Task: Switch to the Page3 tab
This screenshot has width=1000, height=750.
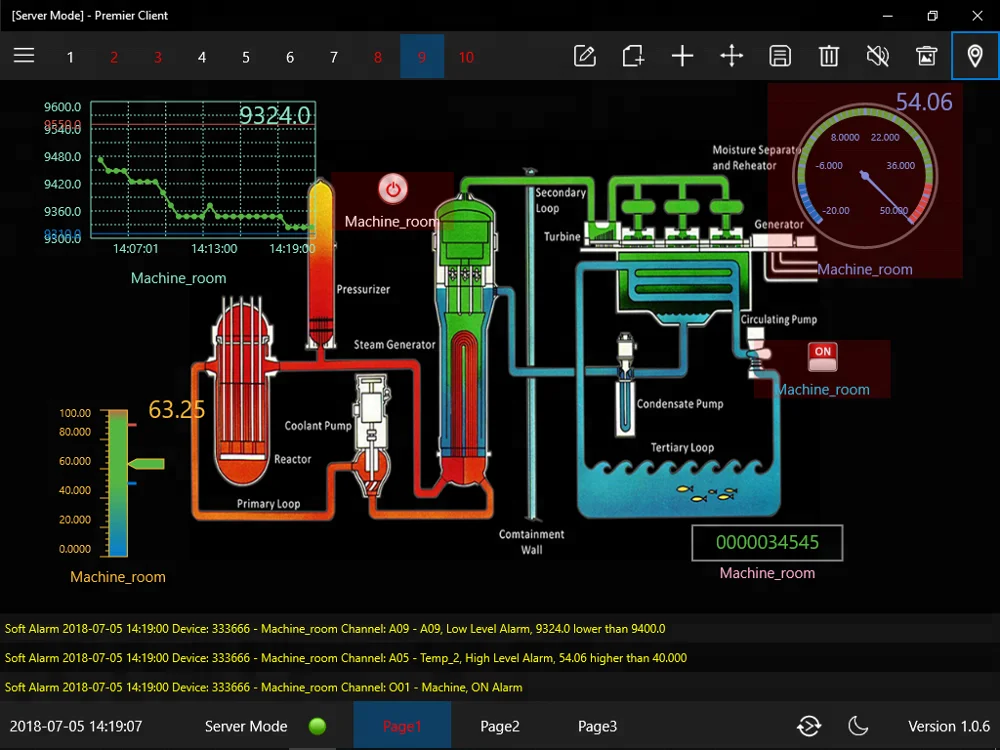Action: 597,726
